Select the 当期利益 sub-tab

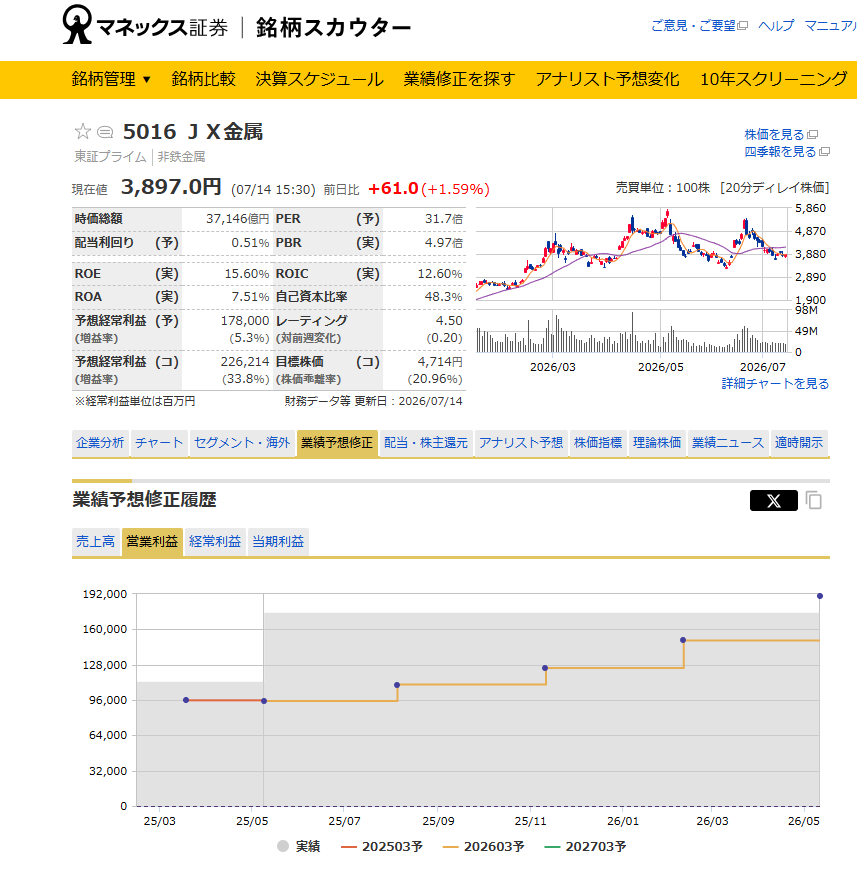278,541
